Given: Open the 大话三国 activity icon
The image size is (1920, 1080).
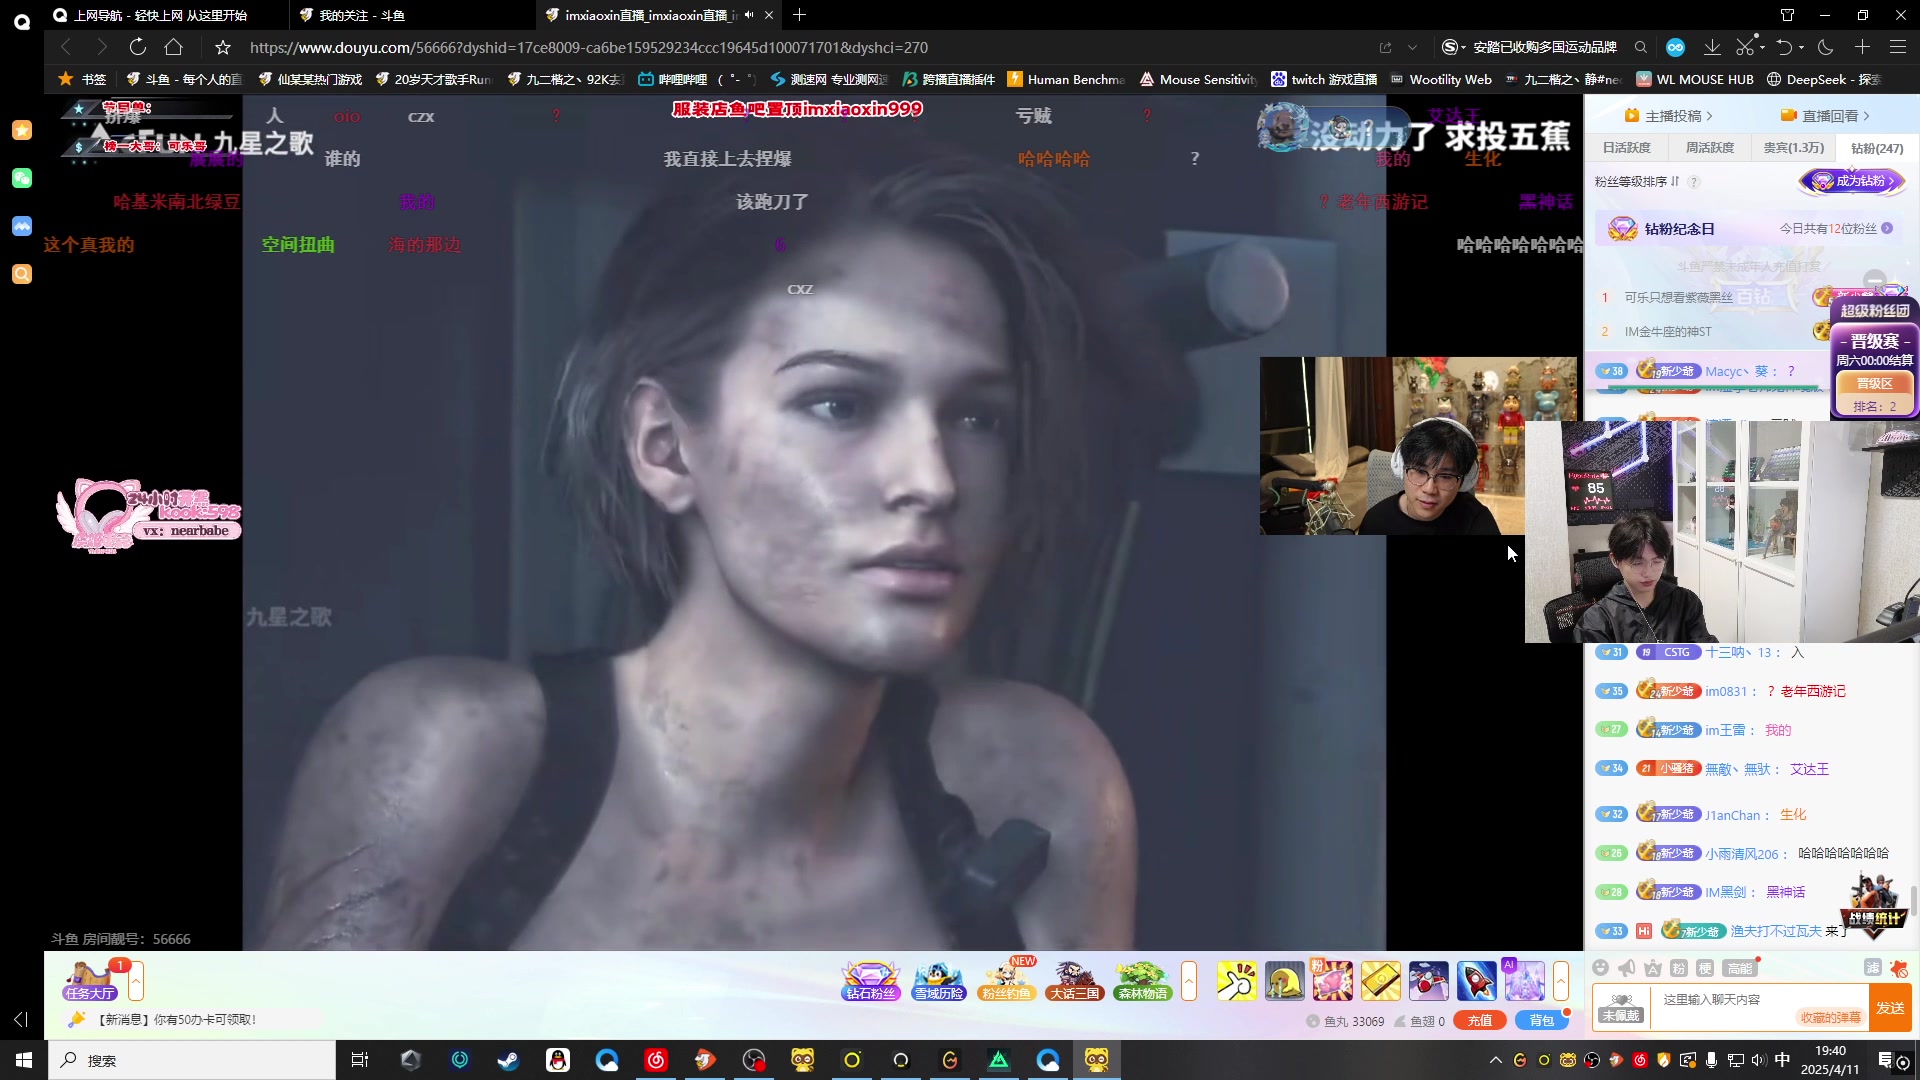Looking at the screenshot, I should 1074,981.
